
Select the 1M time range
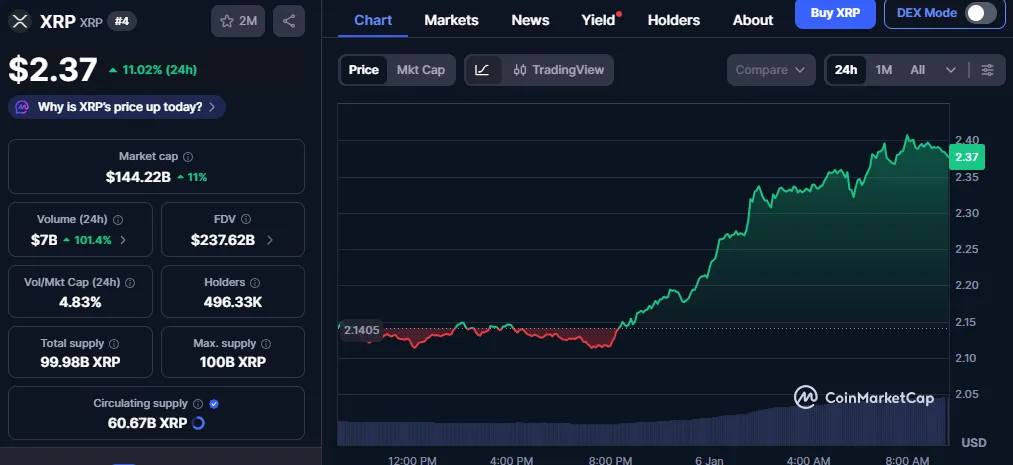(883, 70)
